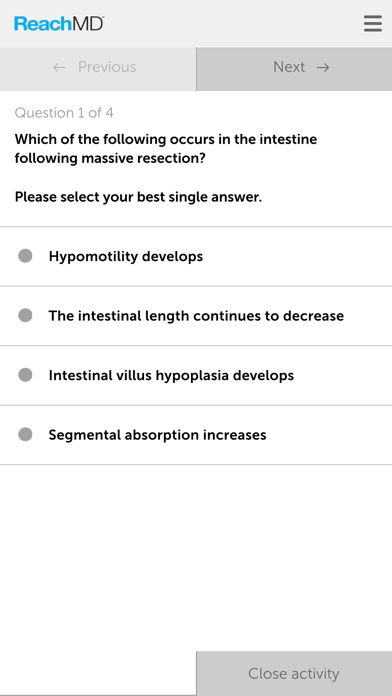Go to the Next question tab
This screenshot has height=696, width=392.
294,69
